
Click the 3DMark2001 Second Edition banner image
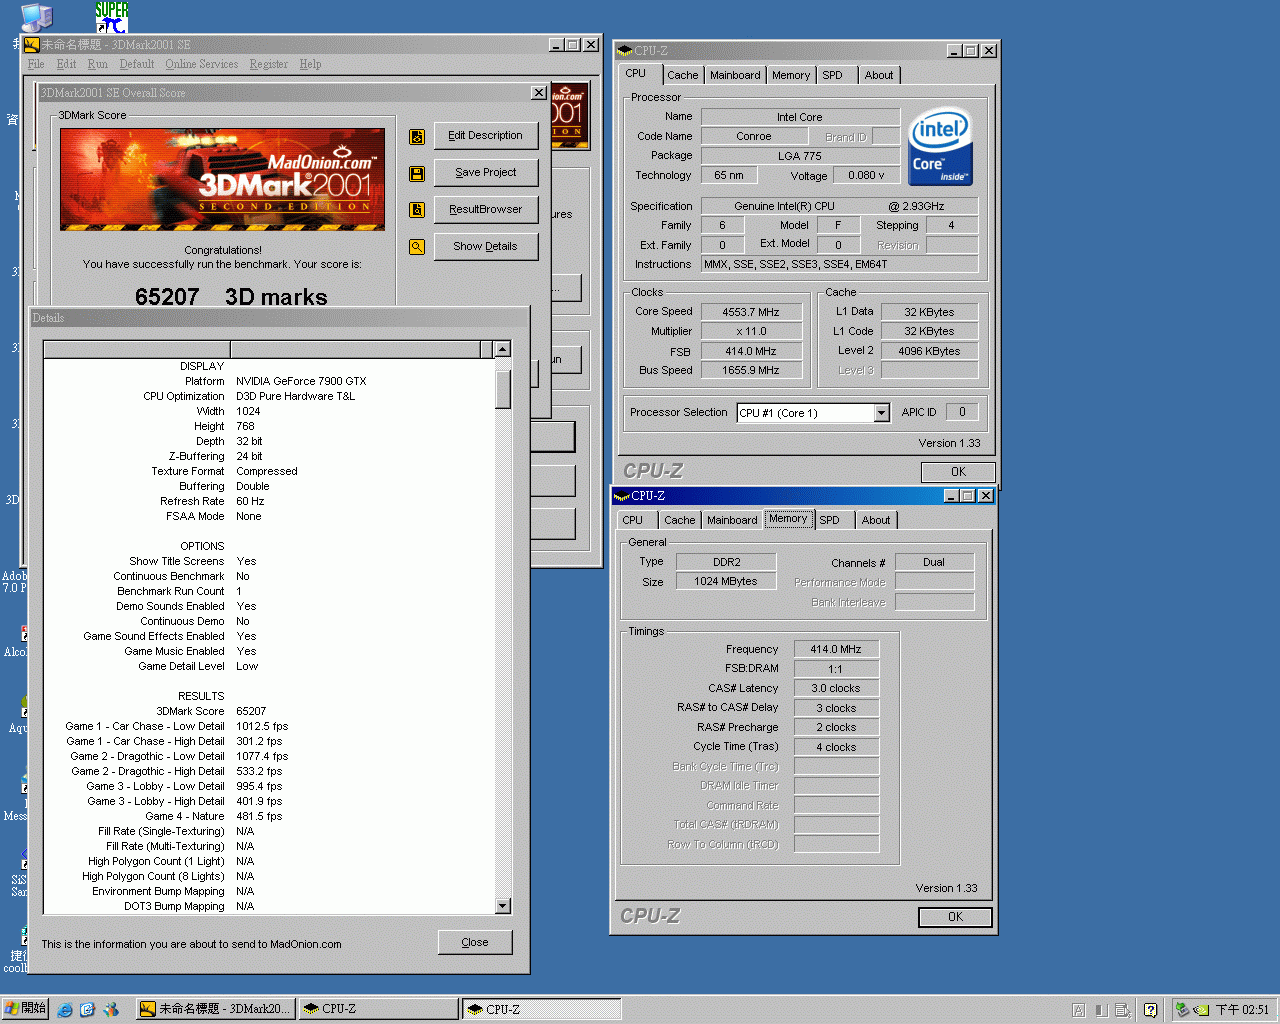point(222,180)
